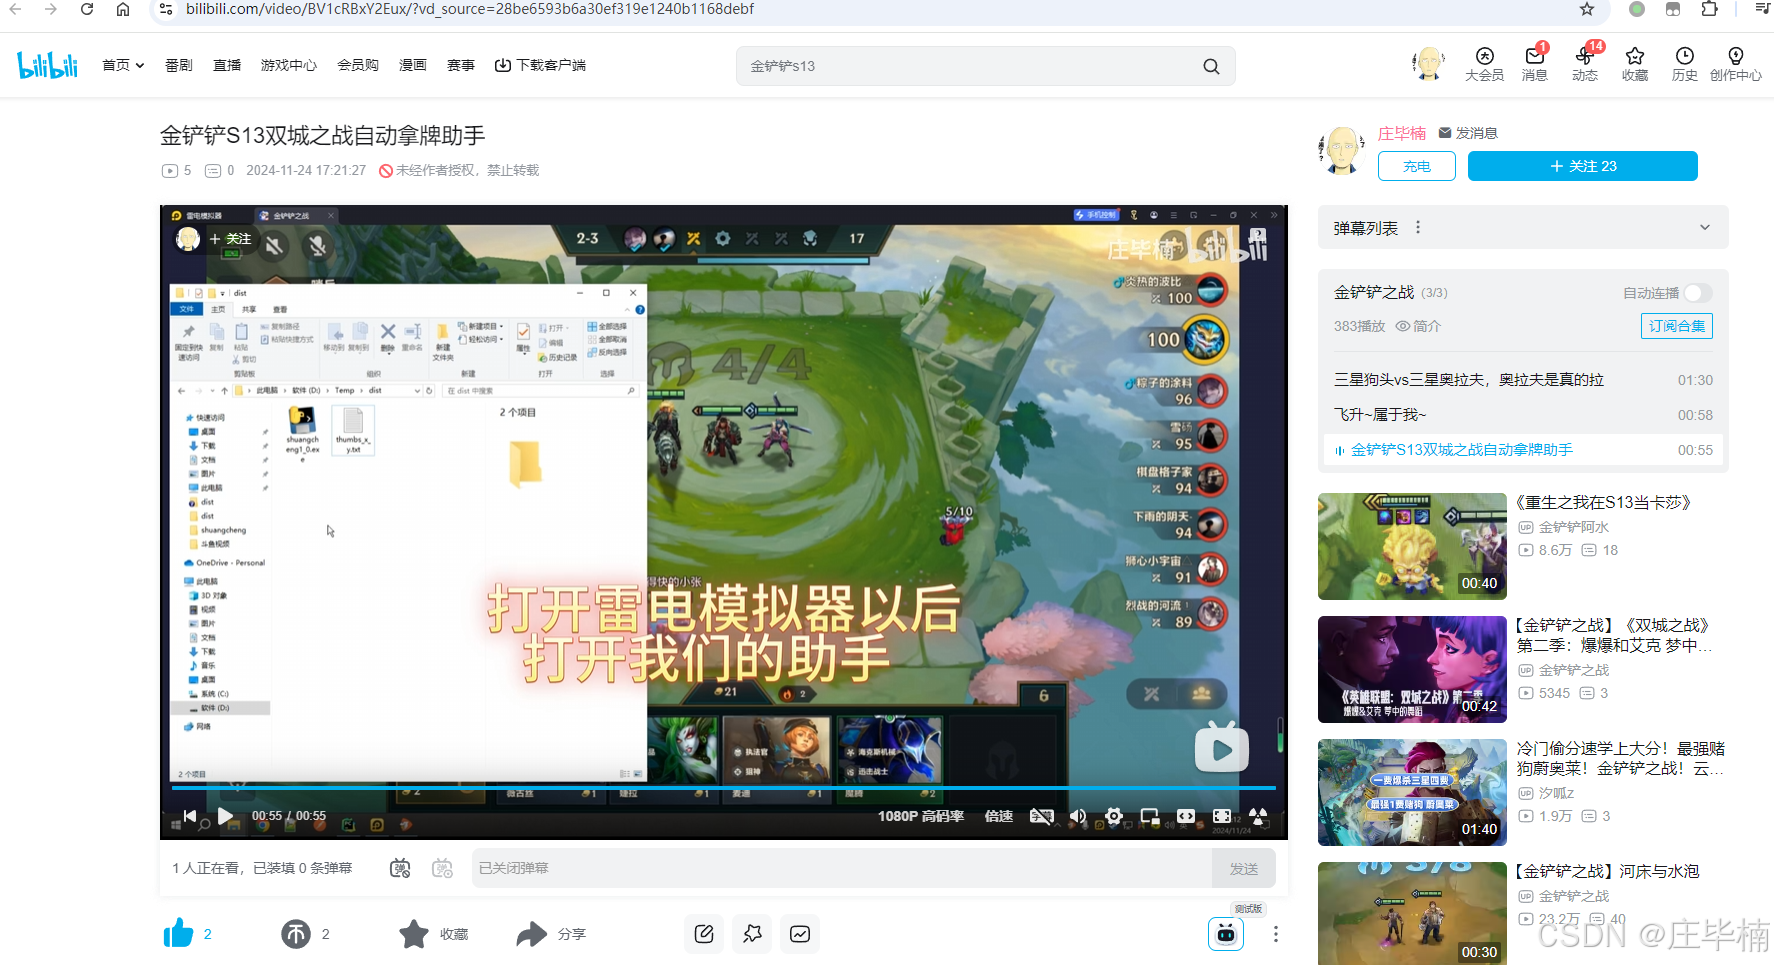Open the 首页 dropdown menu
1774x965 pixels.
[x=123, y=65]
